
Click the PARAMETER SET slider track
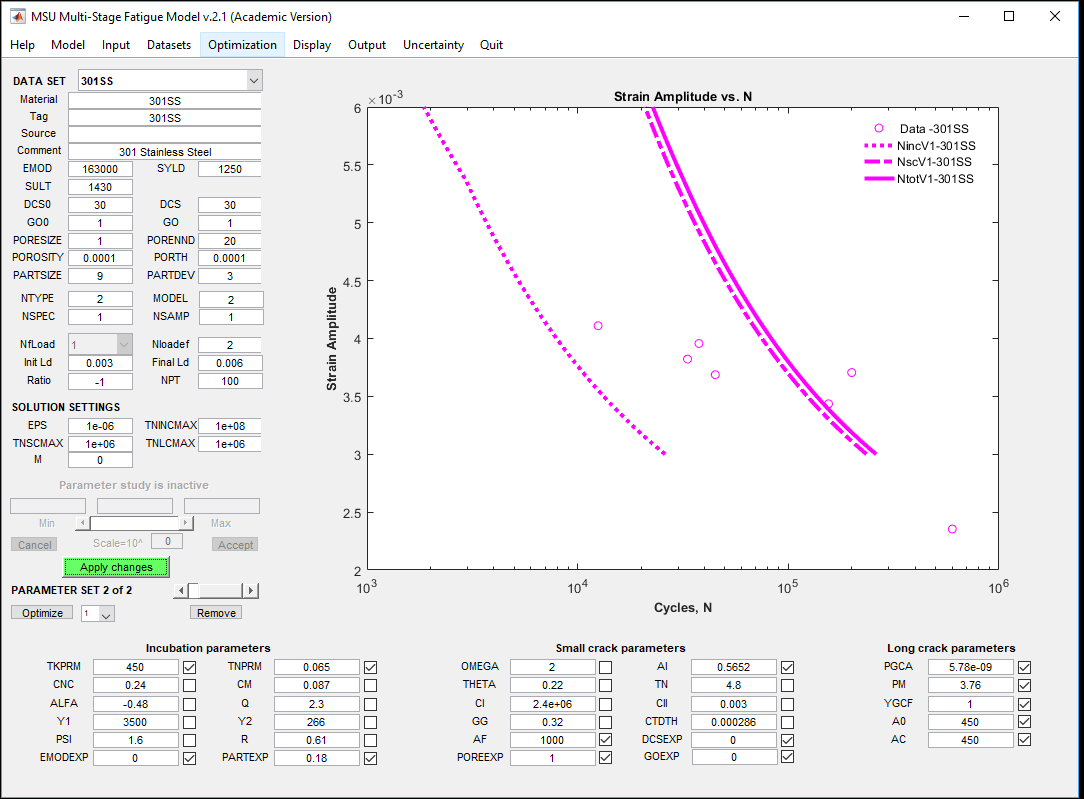coord(220,591)
